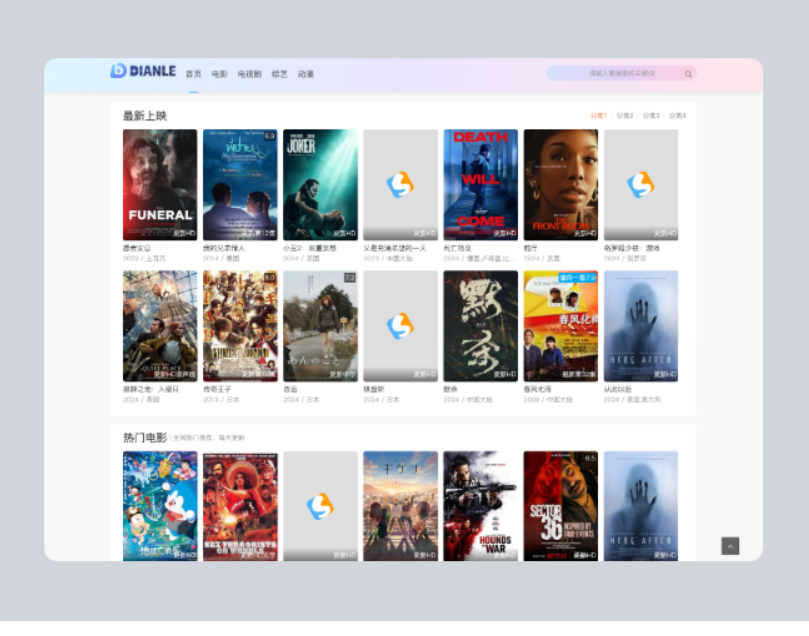The height and width of the screenshot is (636, 809).
Task: Click the DIANLE site logo
Action: 143,71
